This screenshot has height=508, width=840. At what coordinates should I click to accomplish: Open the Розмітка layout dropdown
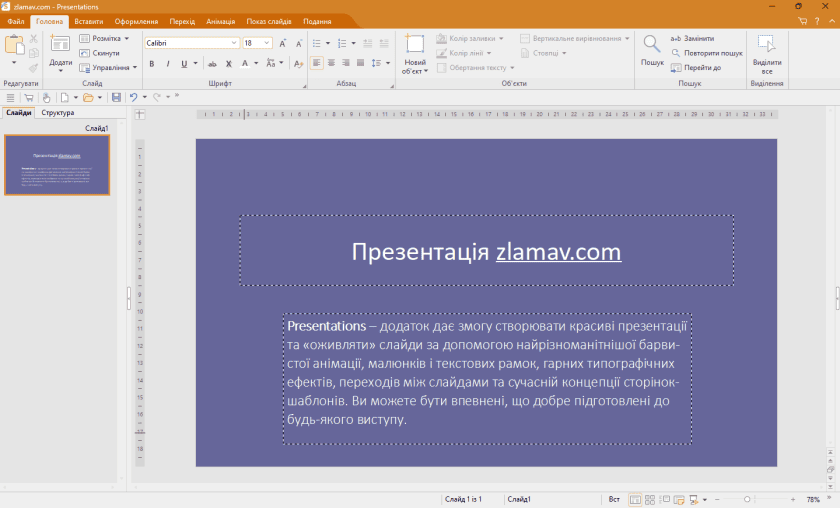coord(104,39)
